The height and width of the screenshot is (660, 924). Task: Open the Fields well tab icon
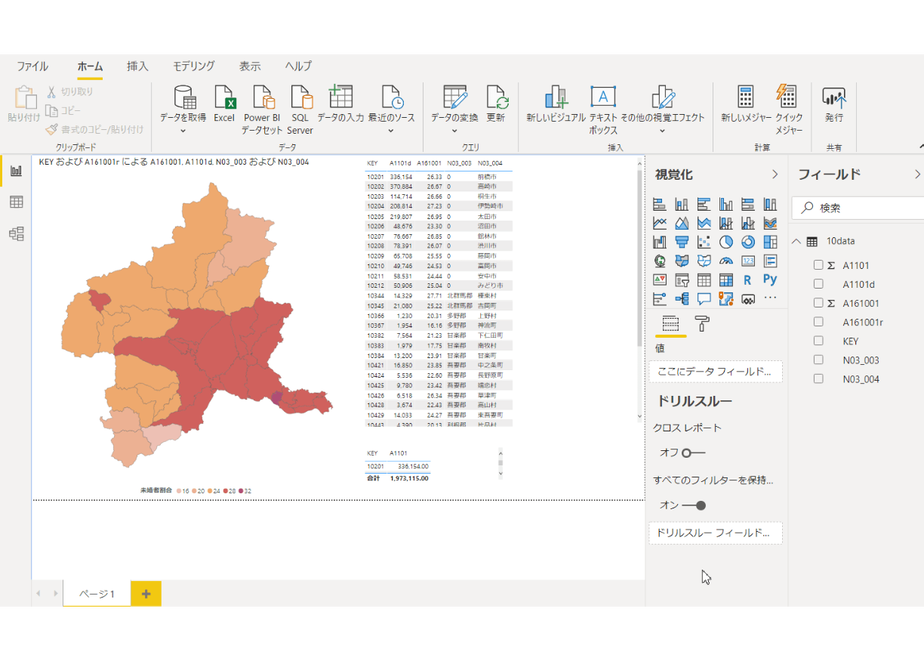[671, 324]
